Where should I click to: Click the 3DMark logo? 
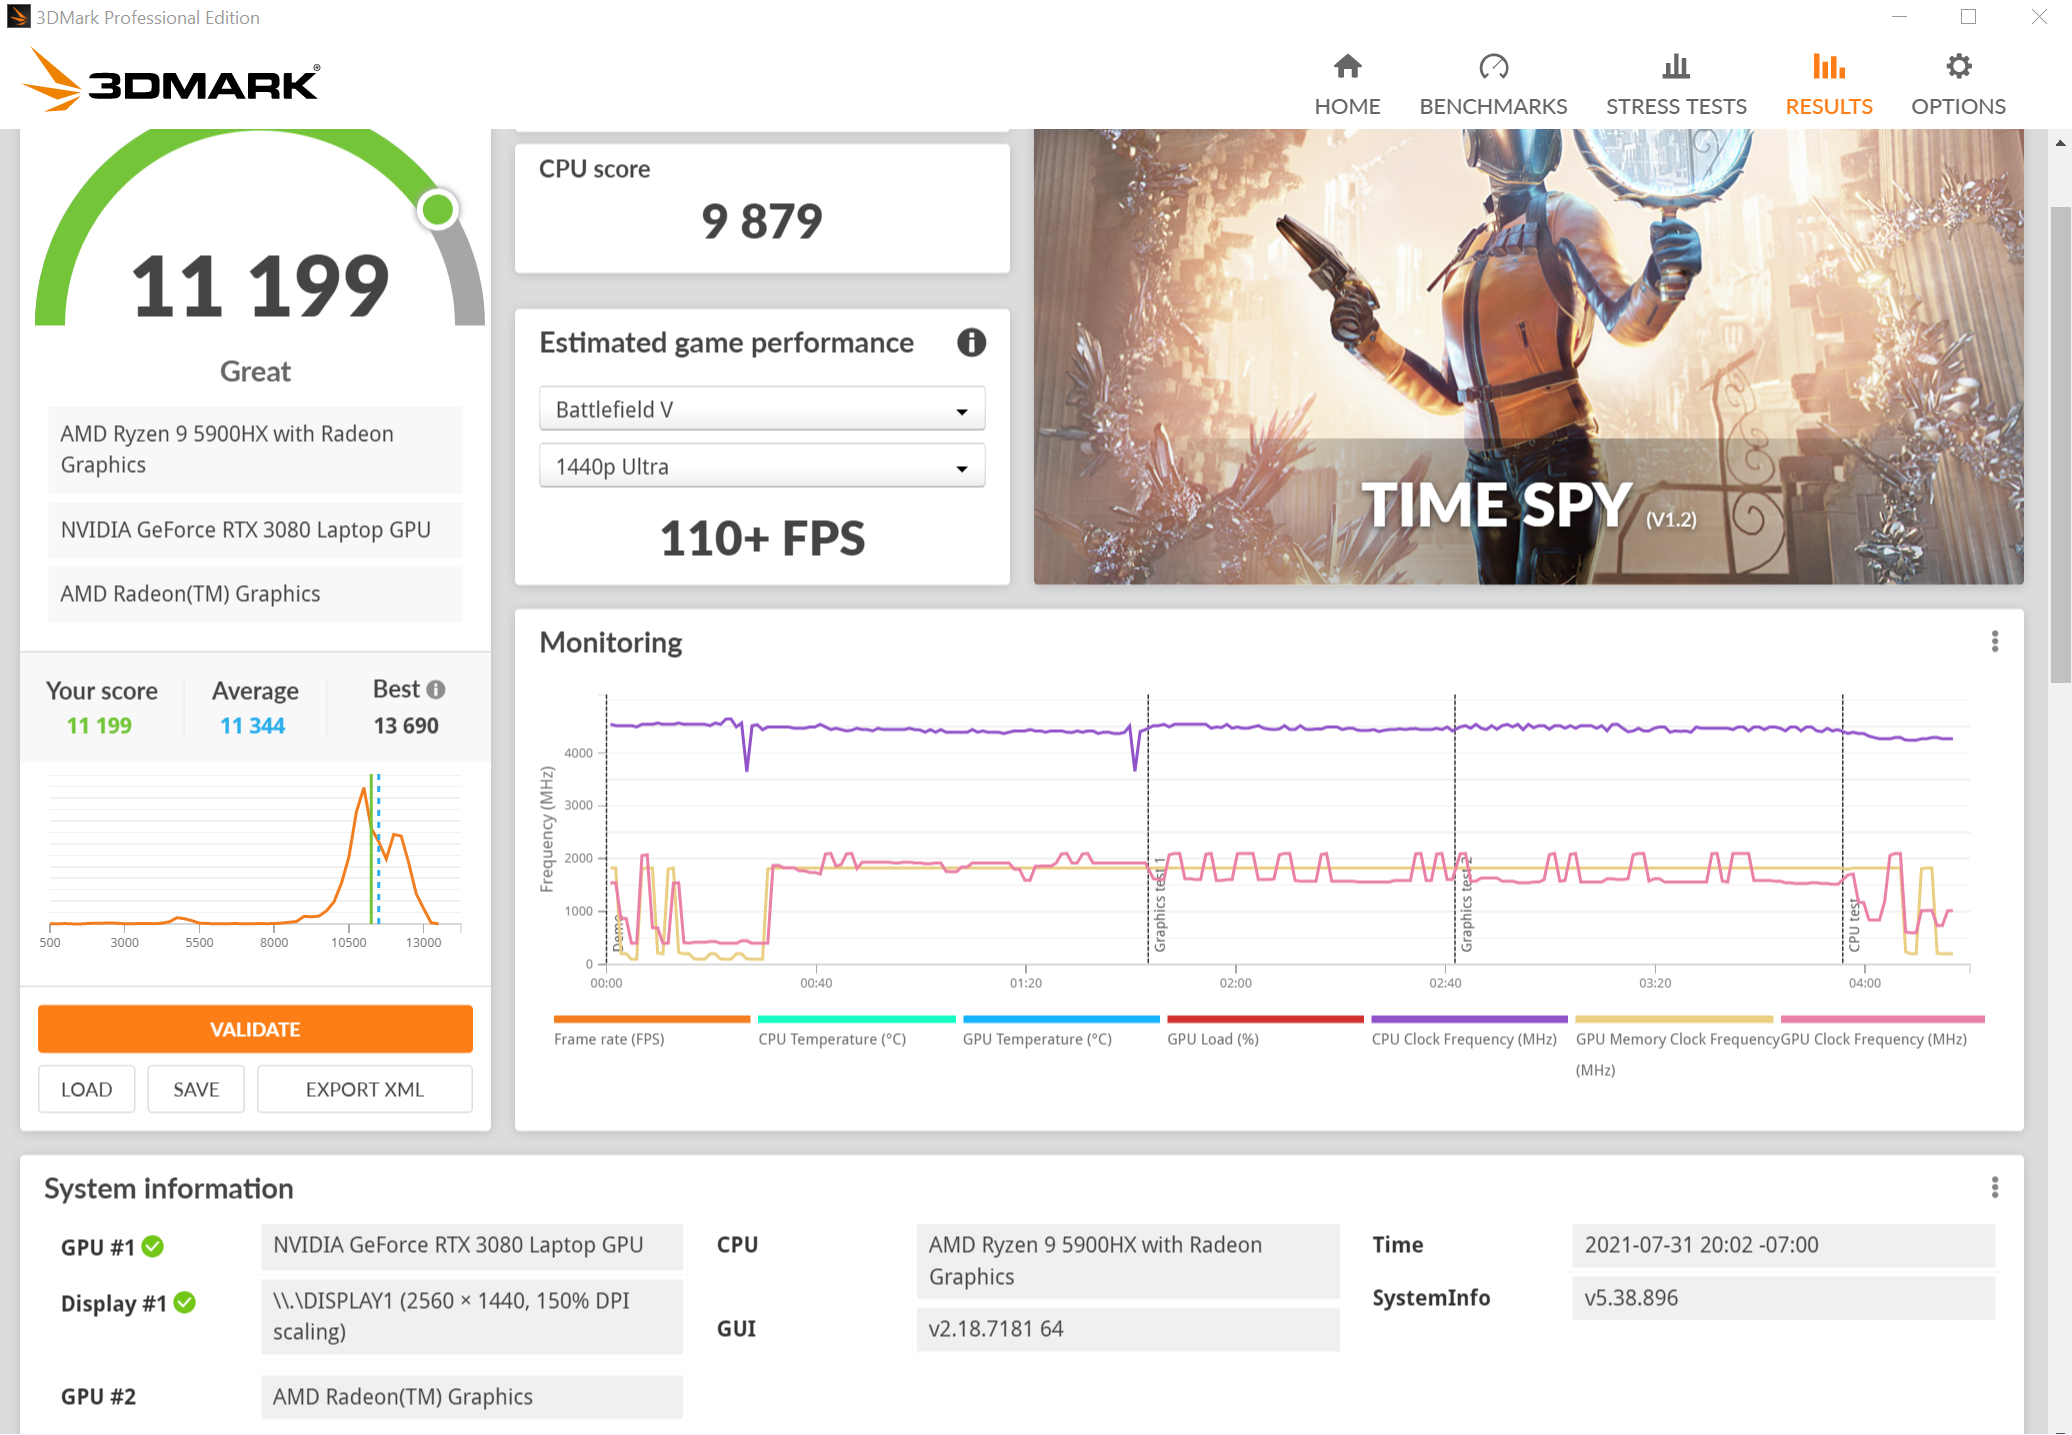pos(171,80)
